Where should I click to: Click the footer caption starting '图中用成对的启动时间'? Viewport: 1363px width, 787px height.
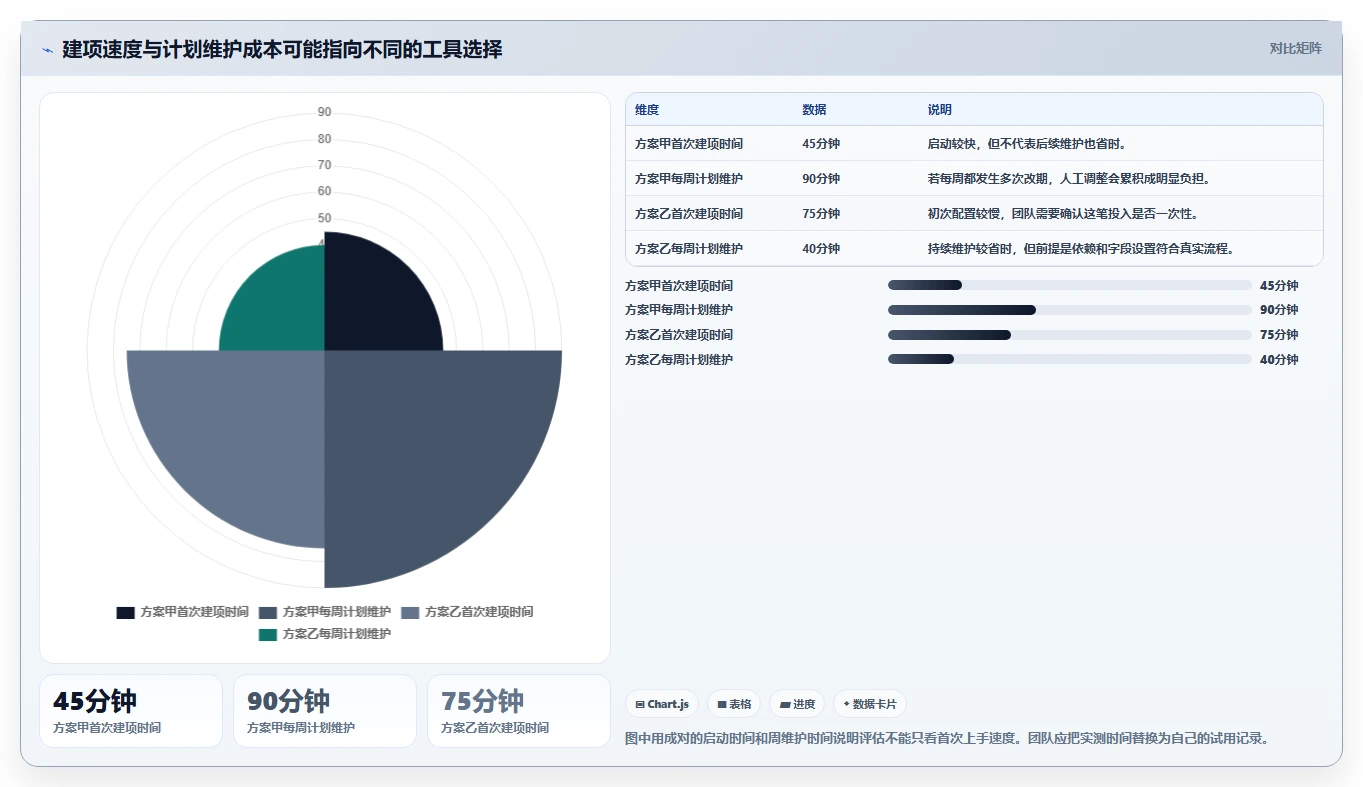(947, 738)
